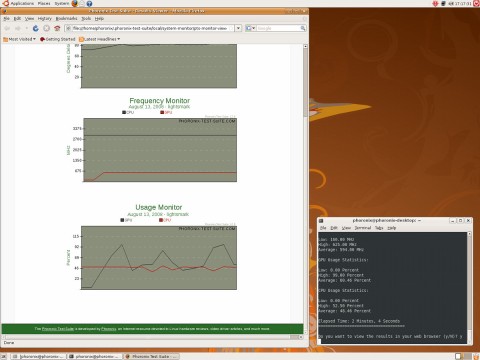Click the terminal window title bar icon

tap(321, 221)
